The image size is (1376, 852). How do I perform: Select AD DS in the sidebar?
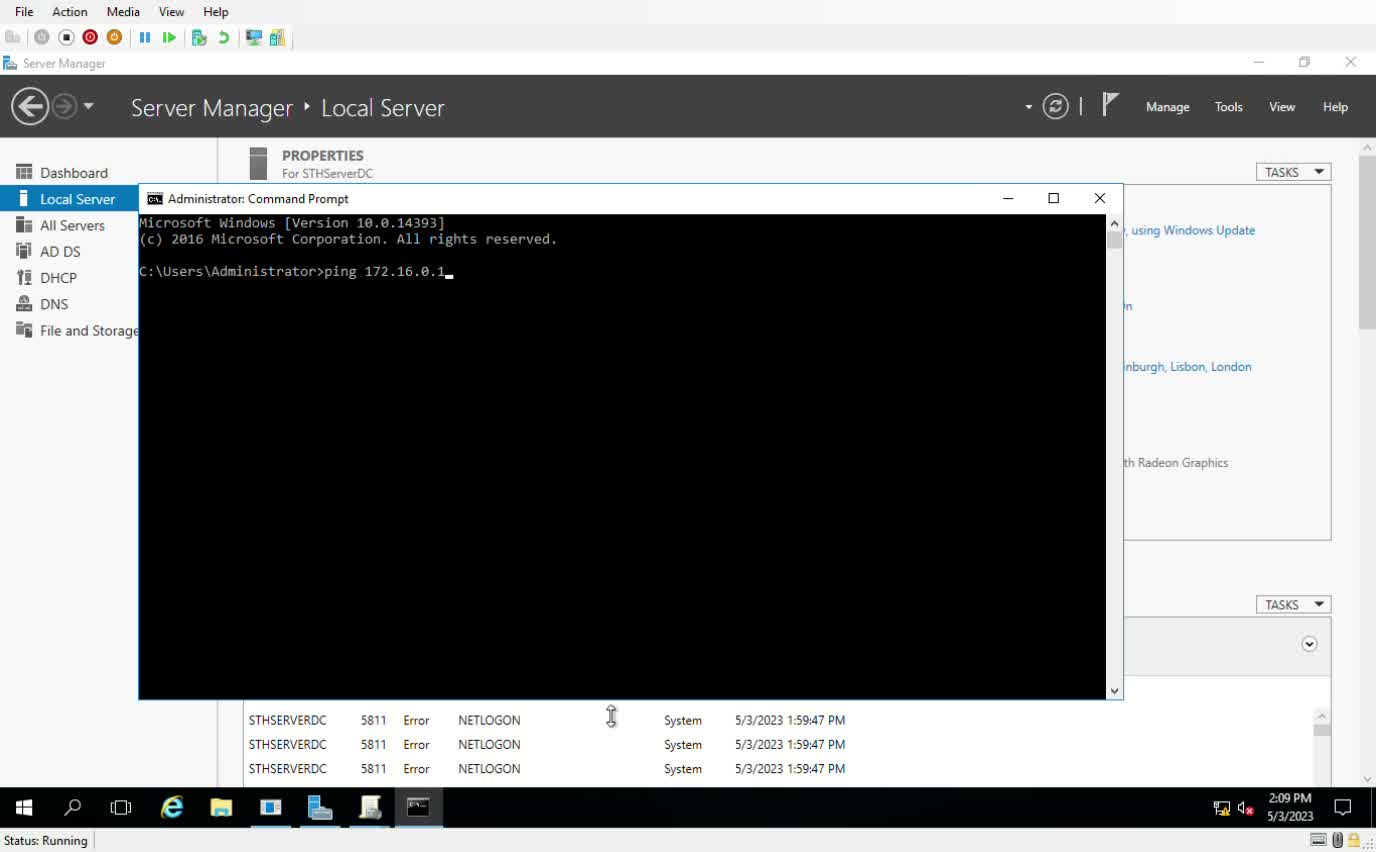click(x=60, y=252)
